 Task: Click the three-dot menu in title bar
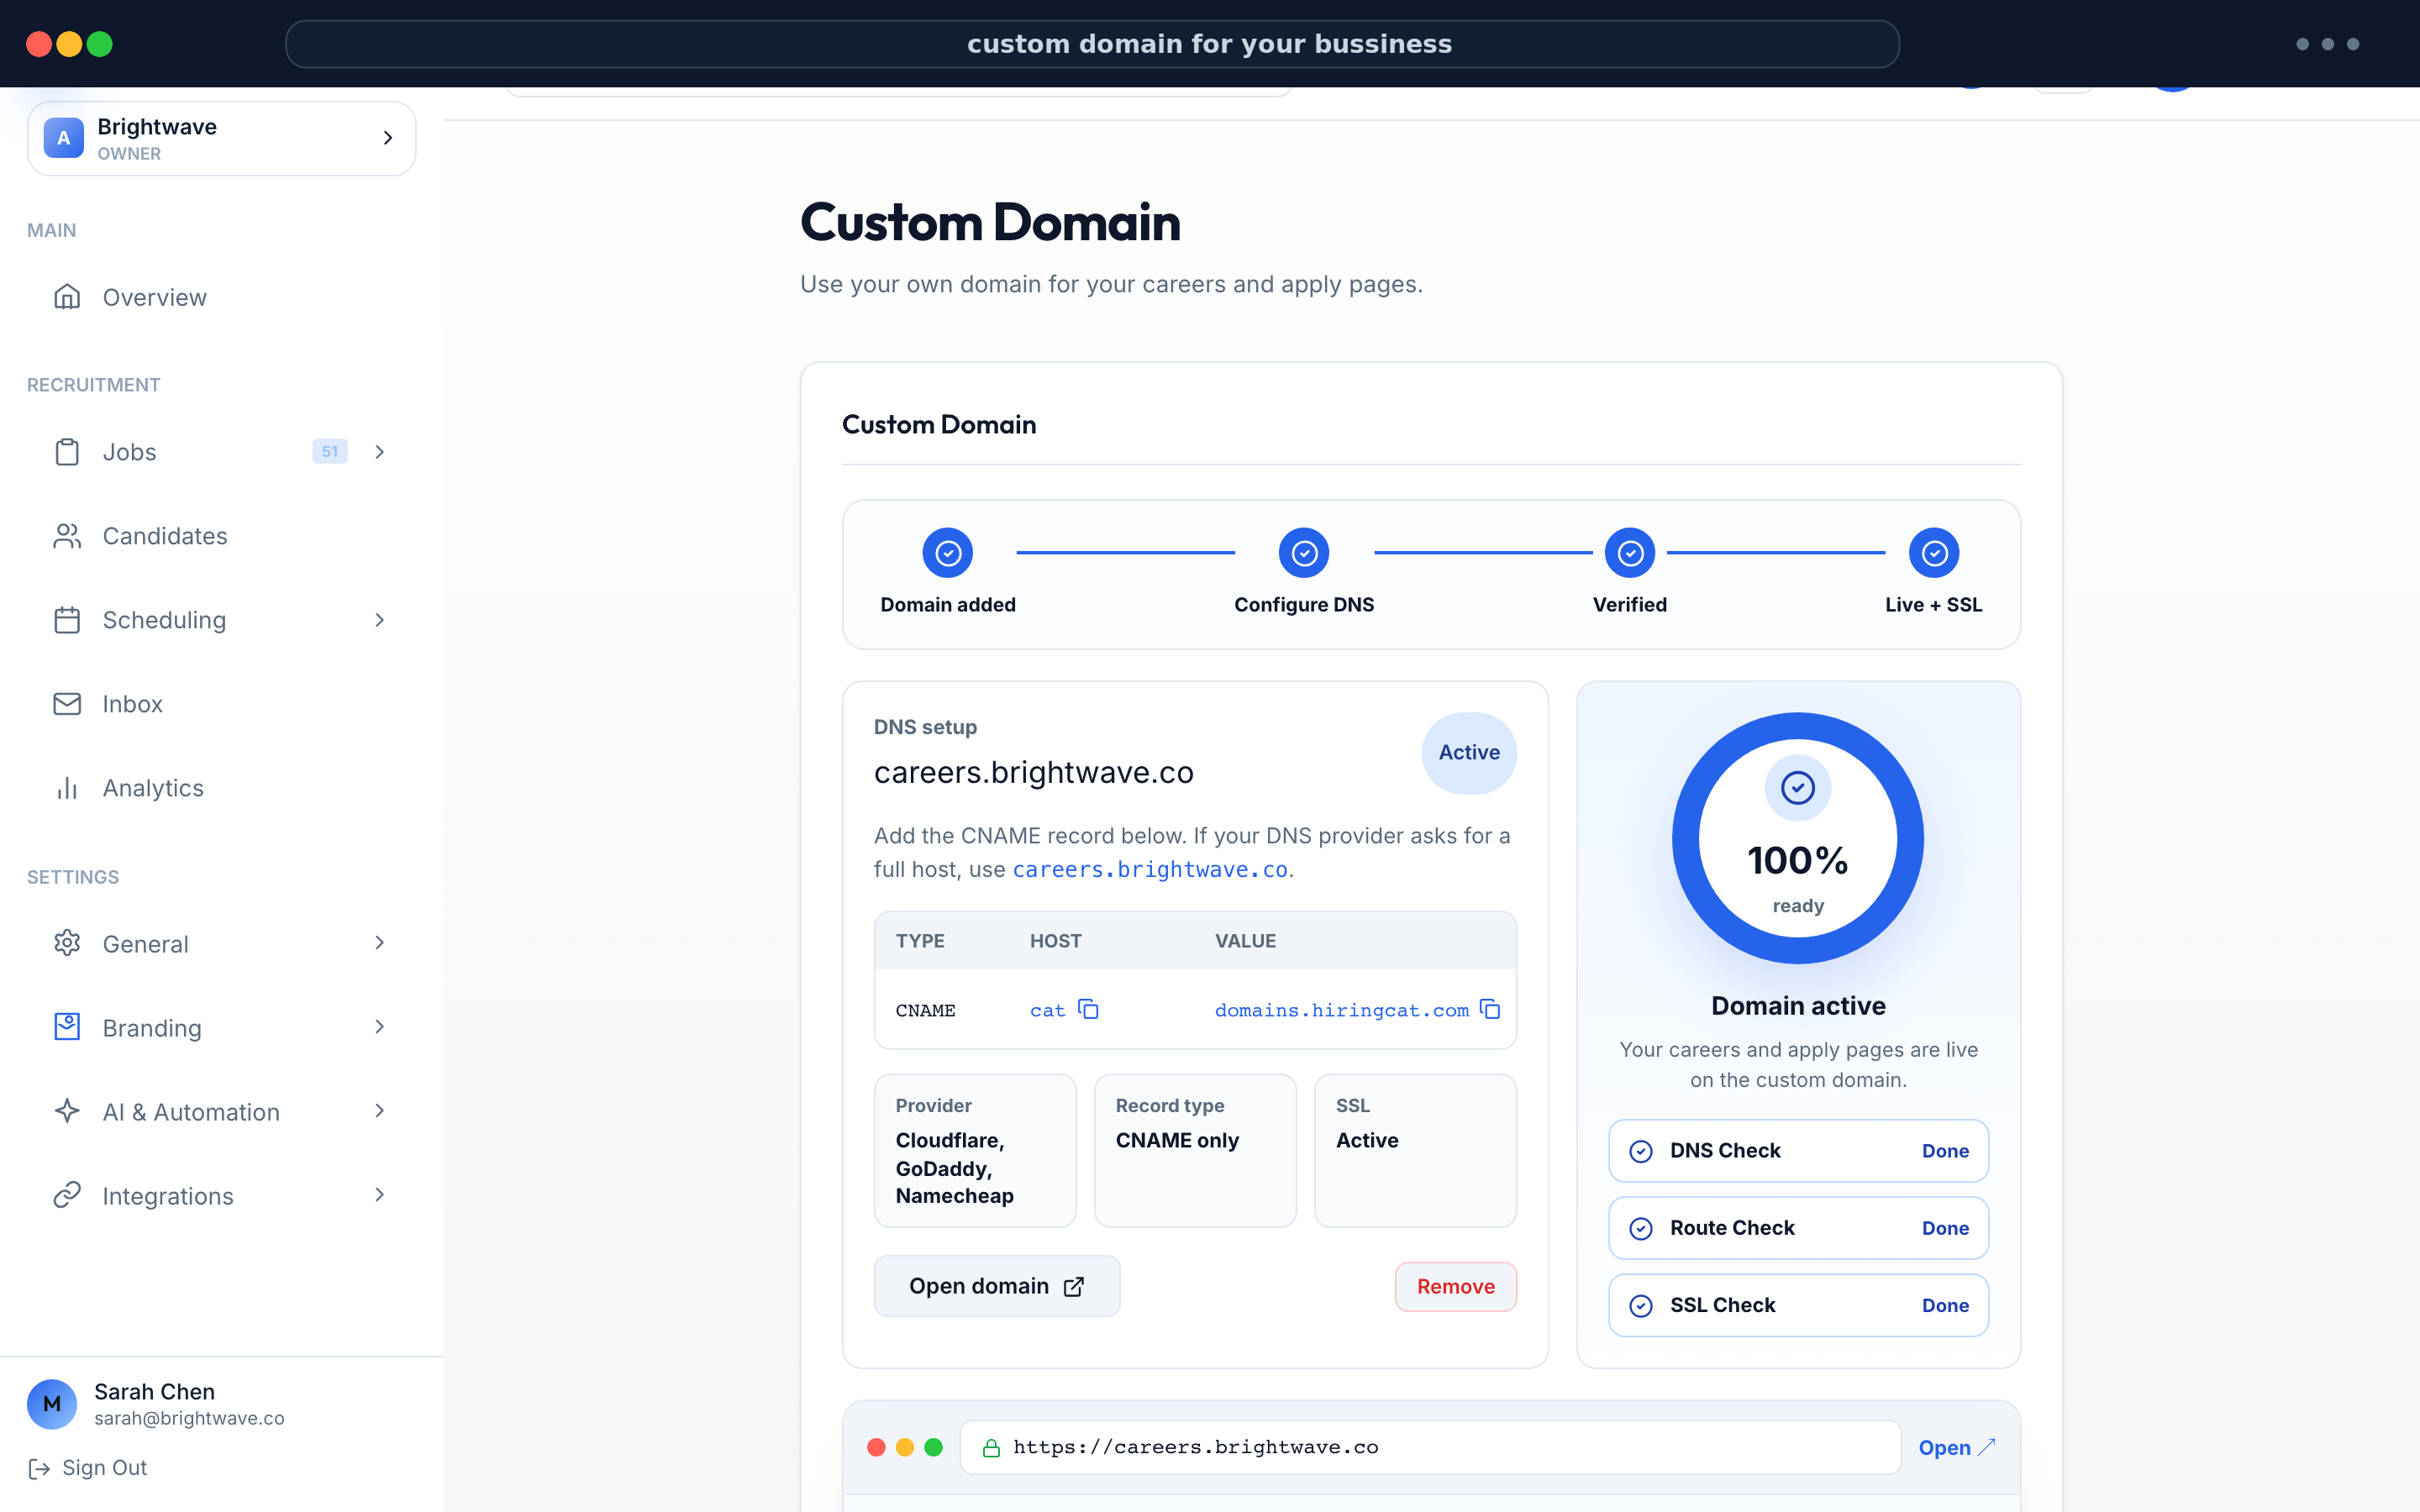tap(2327, 44)
